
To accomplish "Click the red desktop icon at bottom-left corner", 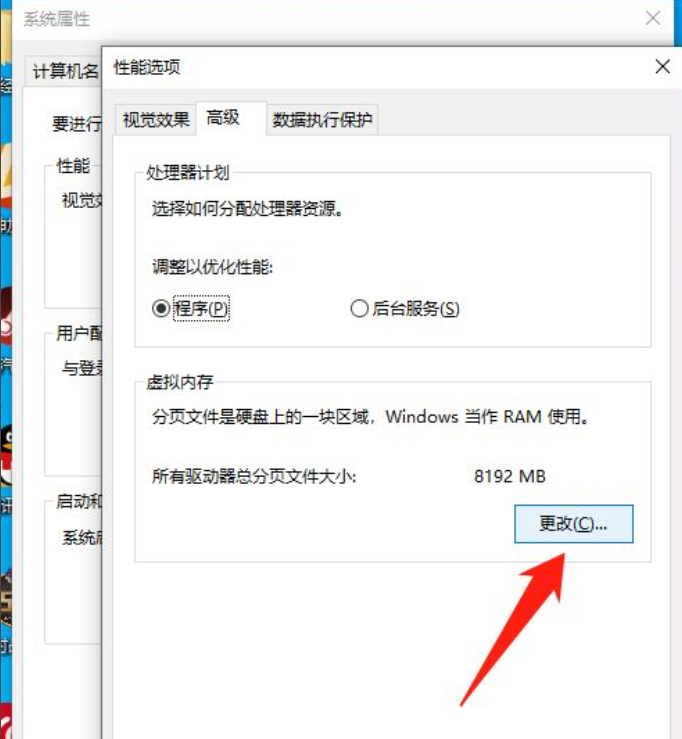I will pos(6,721).
